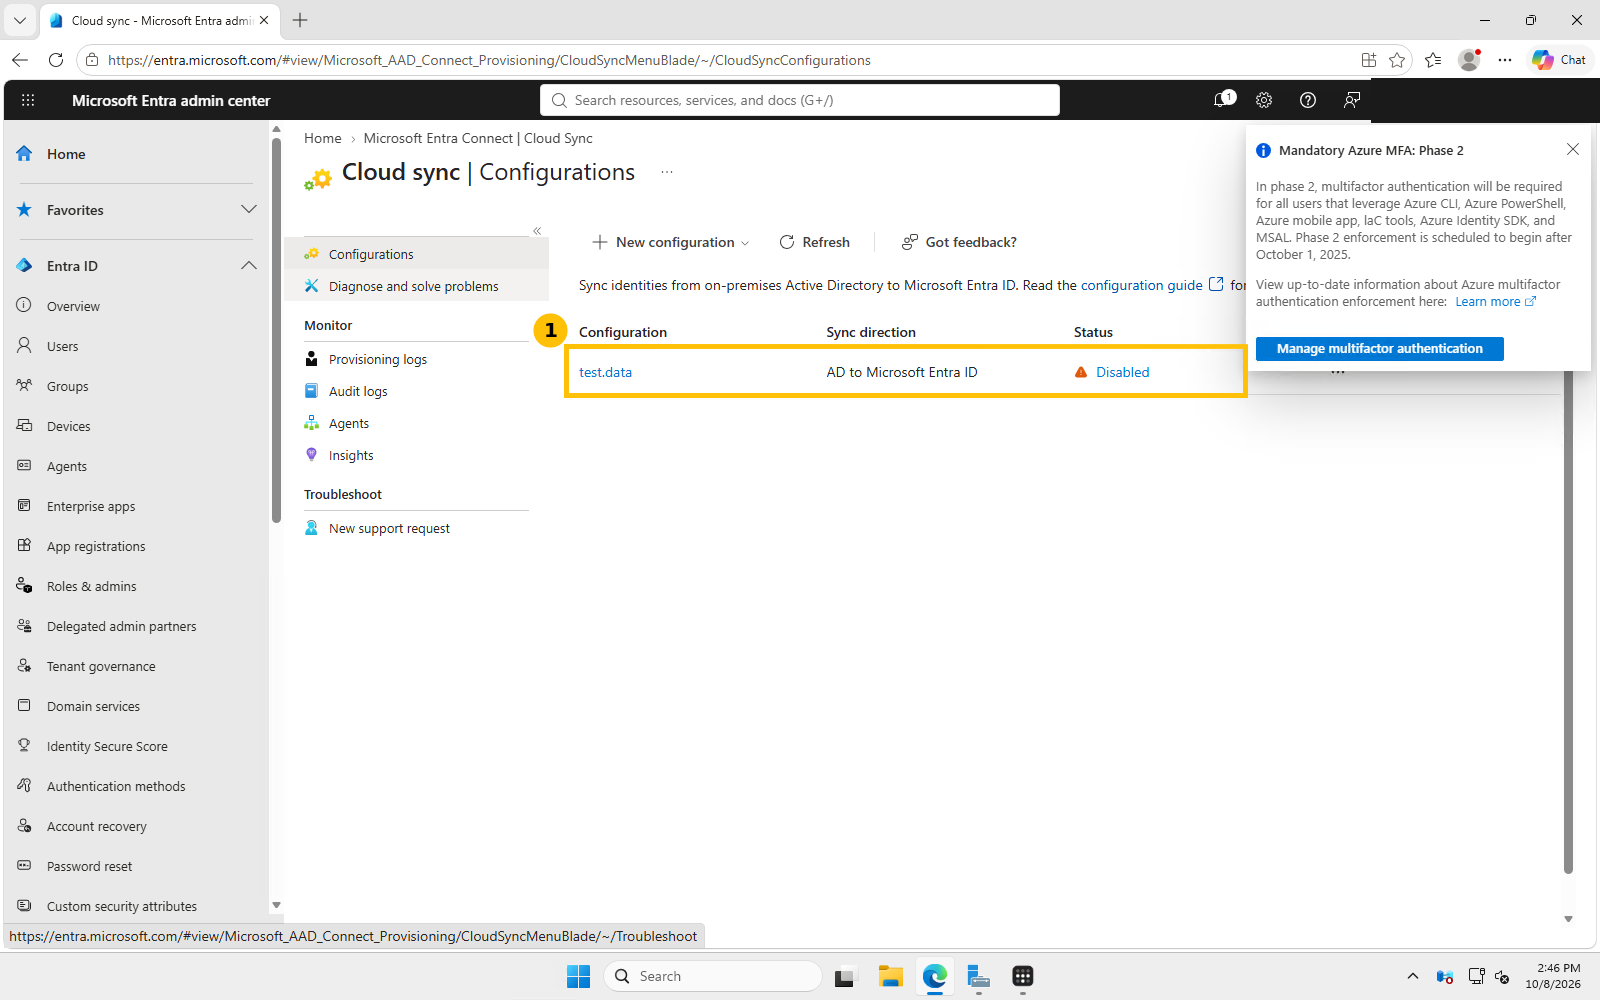
Task: Open the portal settings gear
Action: pos(1264,100)
